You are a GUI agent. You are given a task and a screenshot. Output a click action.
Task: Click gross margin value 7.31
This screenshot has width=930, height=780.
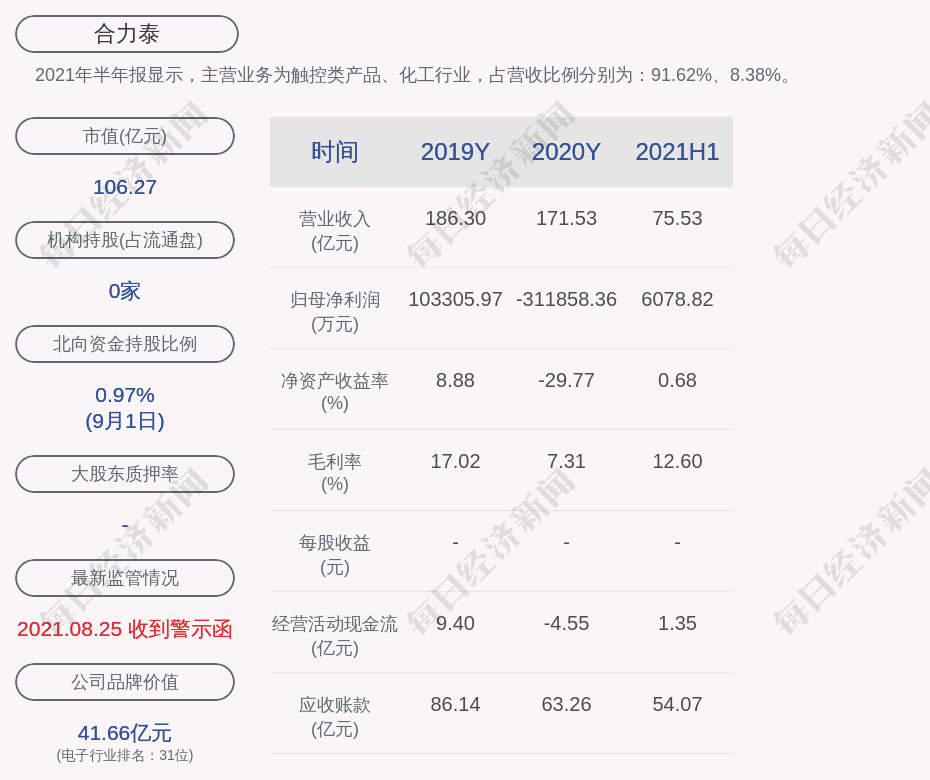[x=566, y=461]
